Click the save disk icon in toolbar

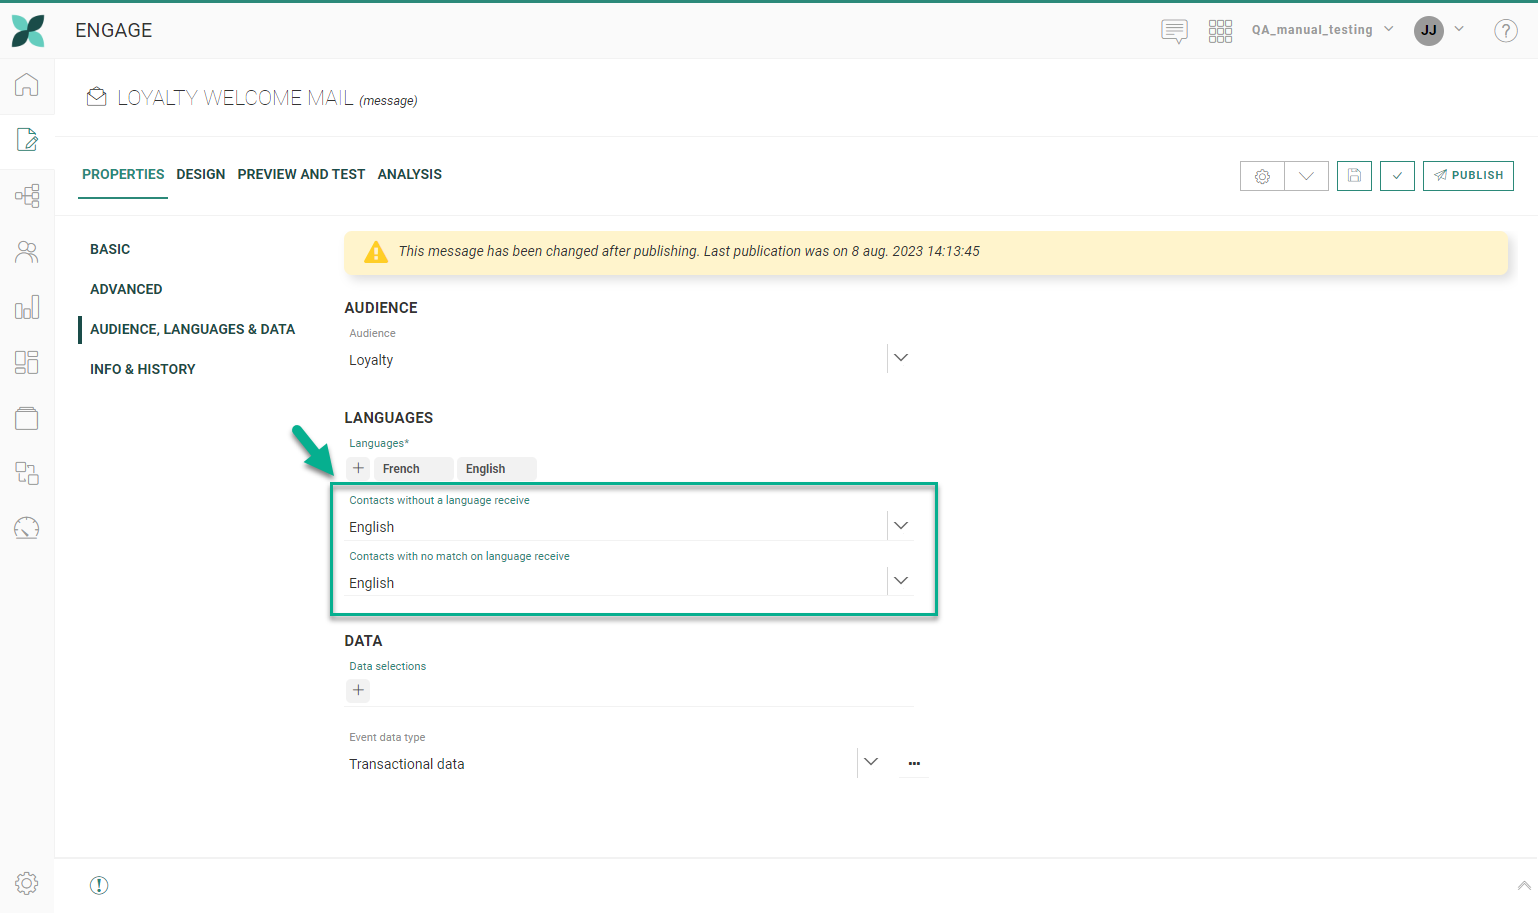click(x=1354, y=176)
